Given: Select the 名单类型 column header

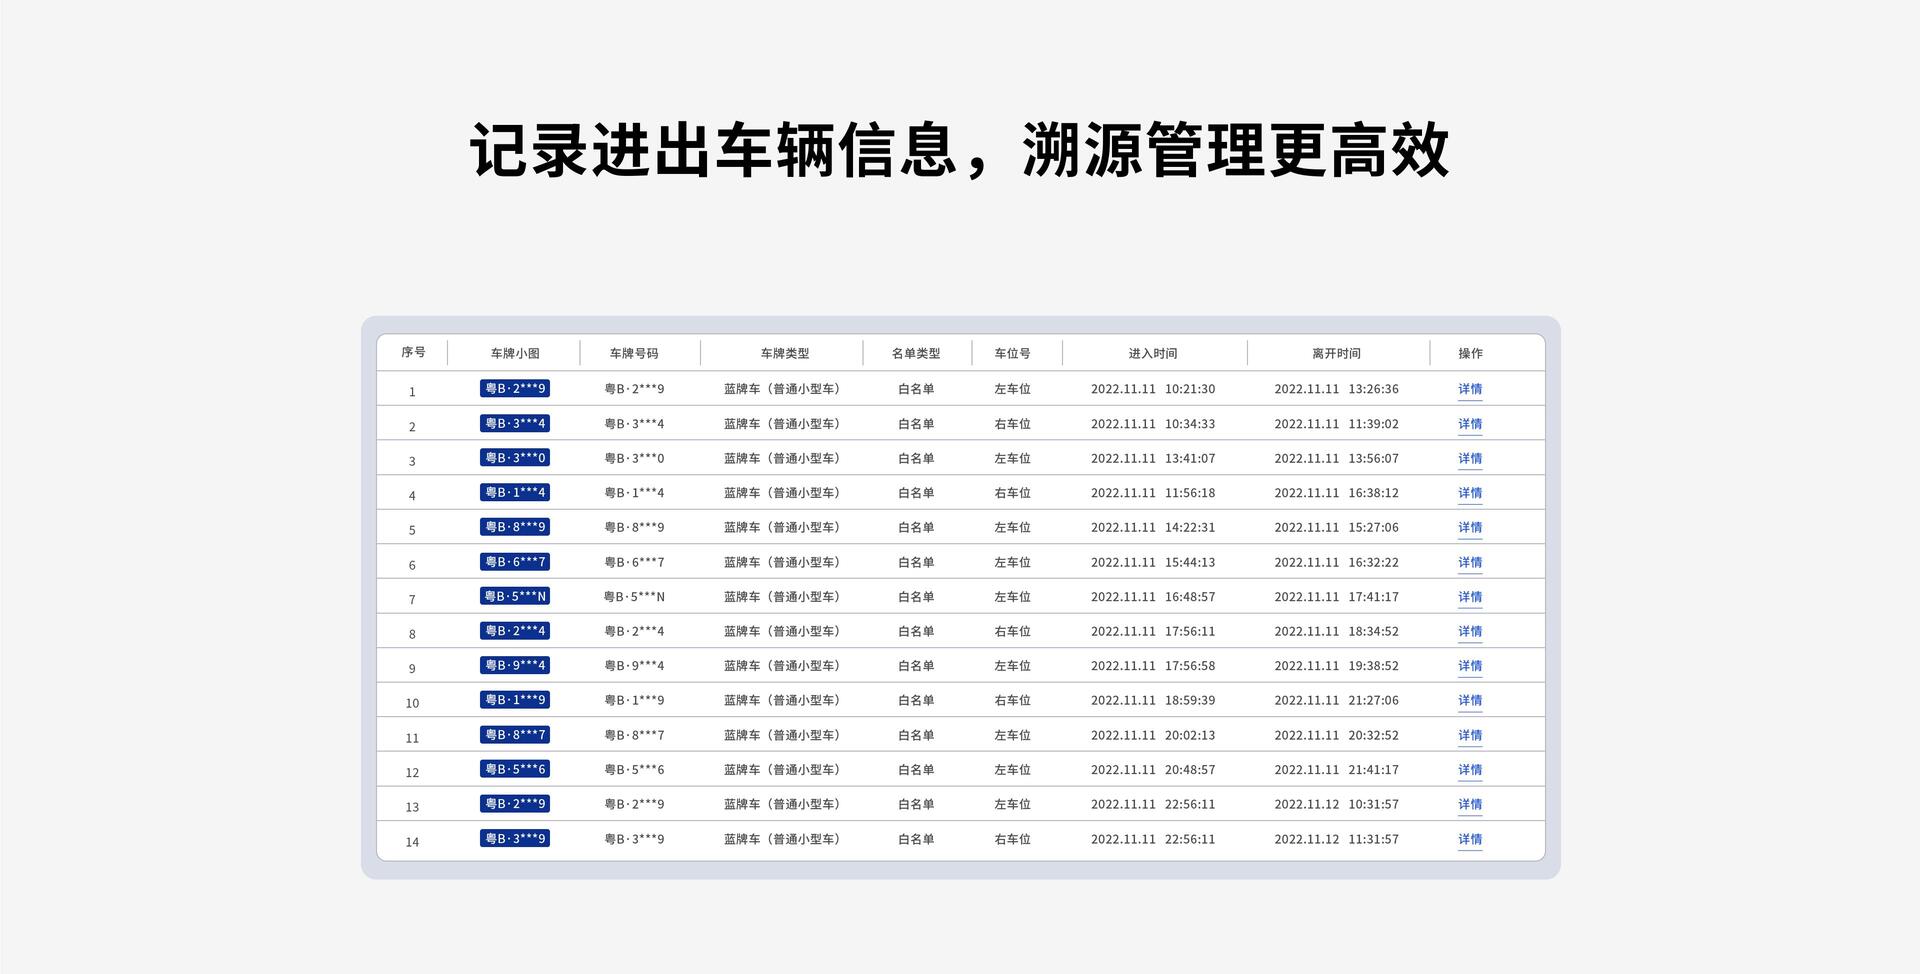Looking at the screenshot, I should click(915, 353).
